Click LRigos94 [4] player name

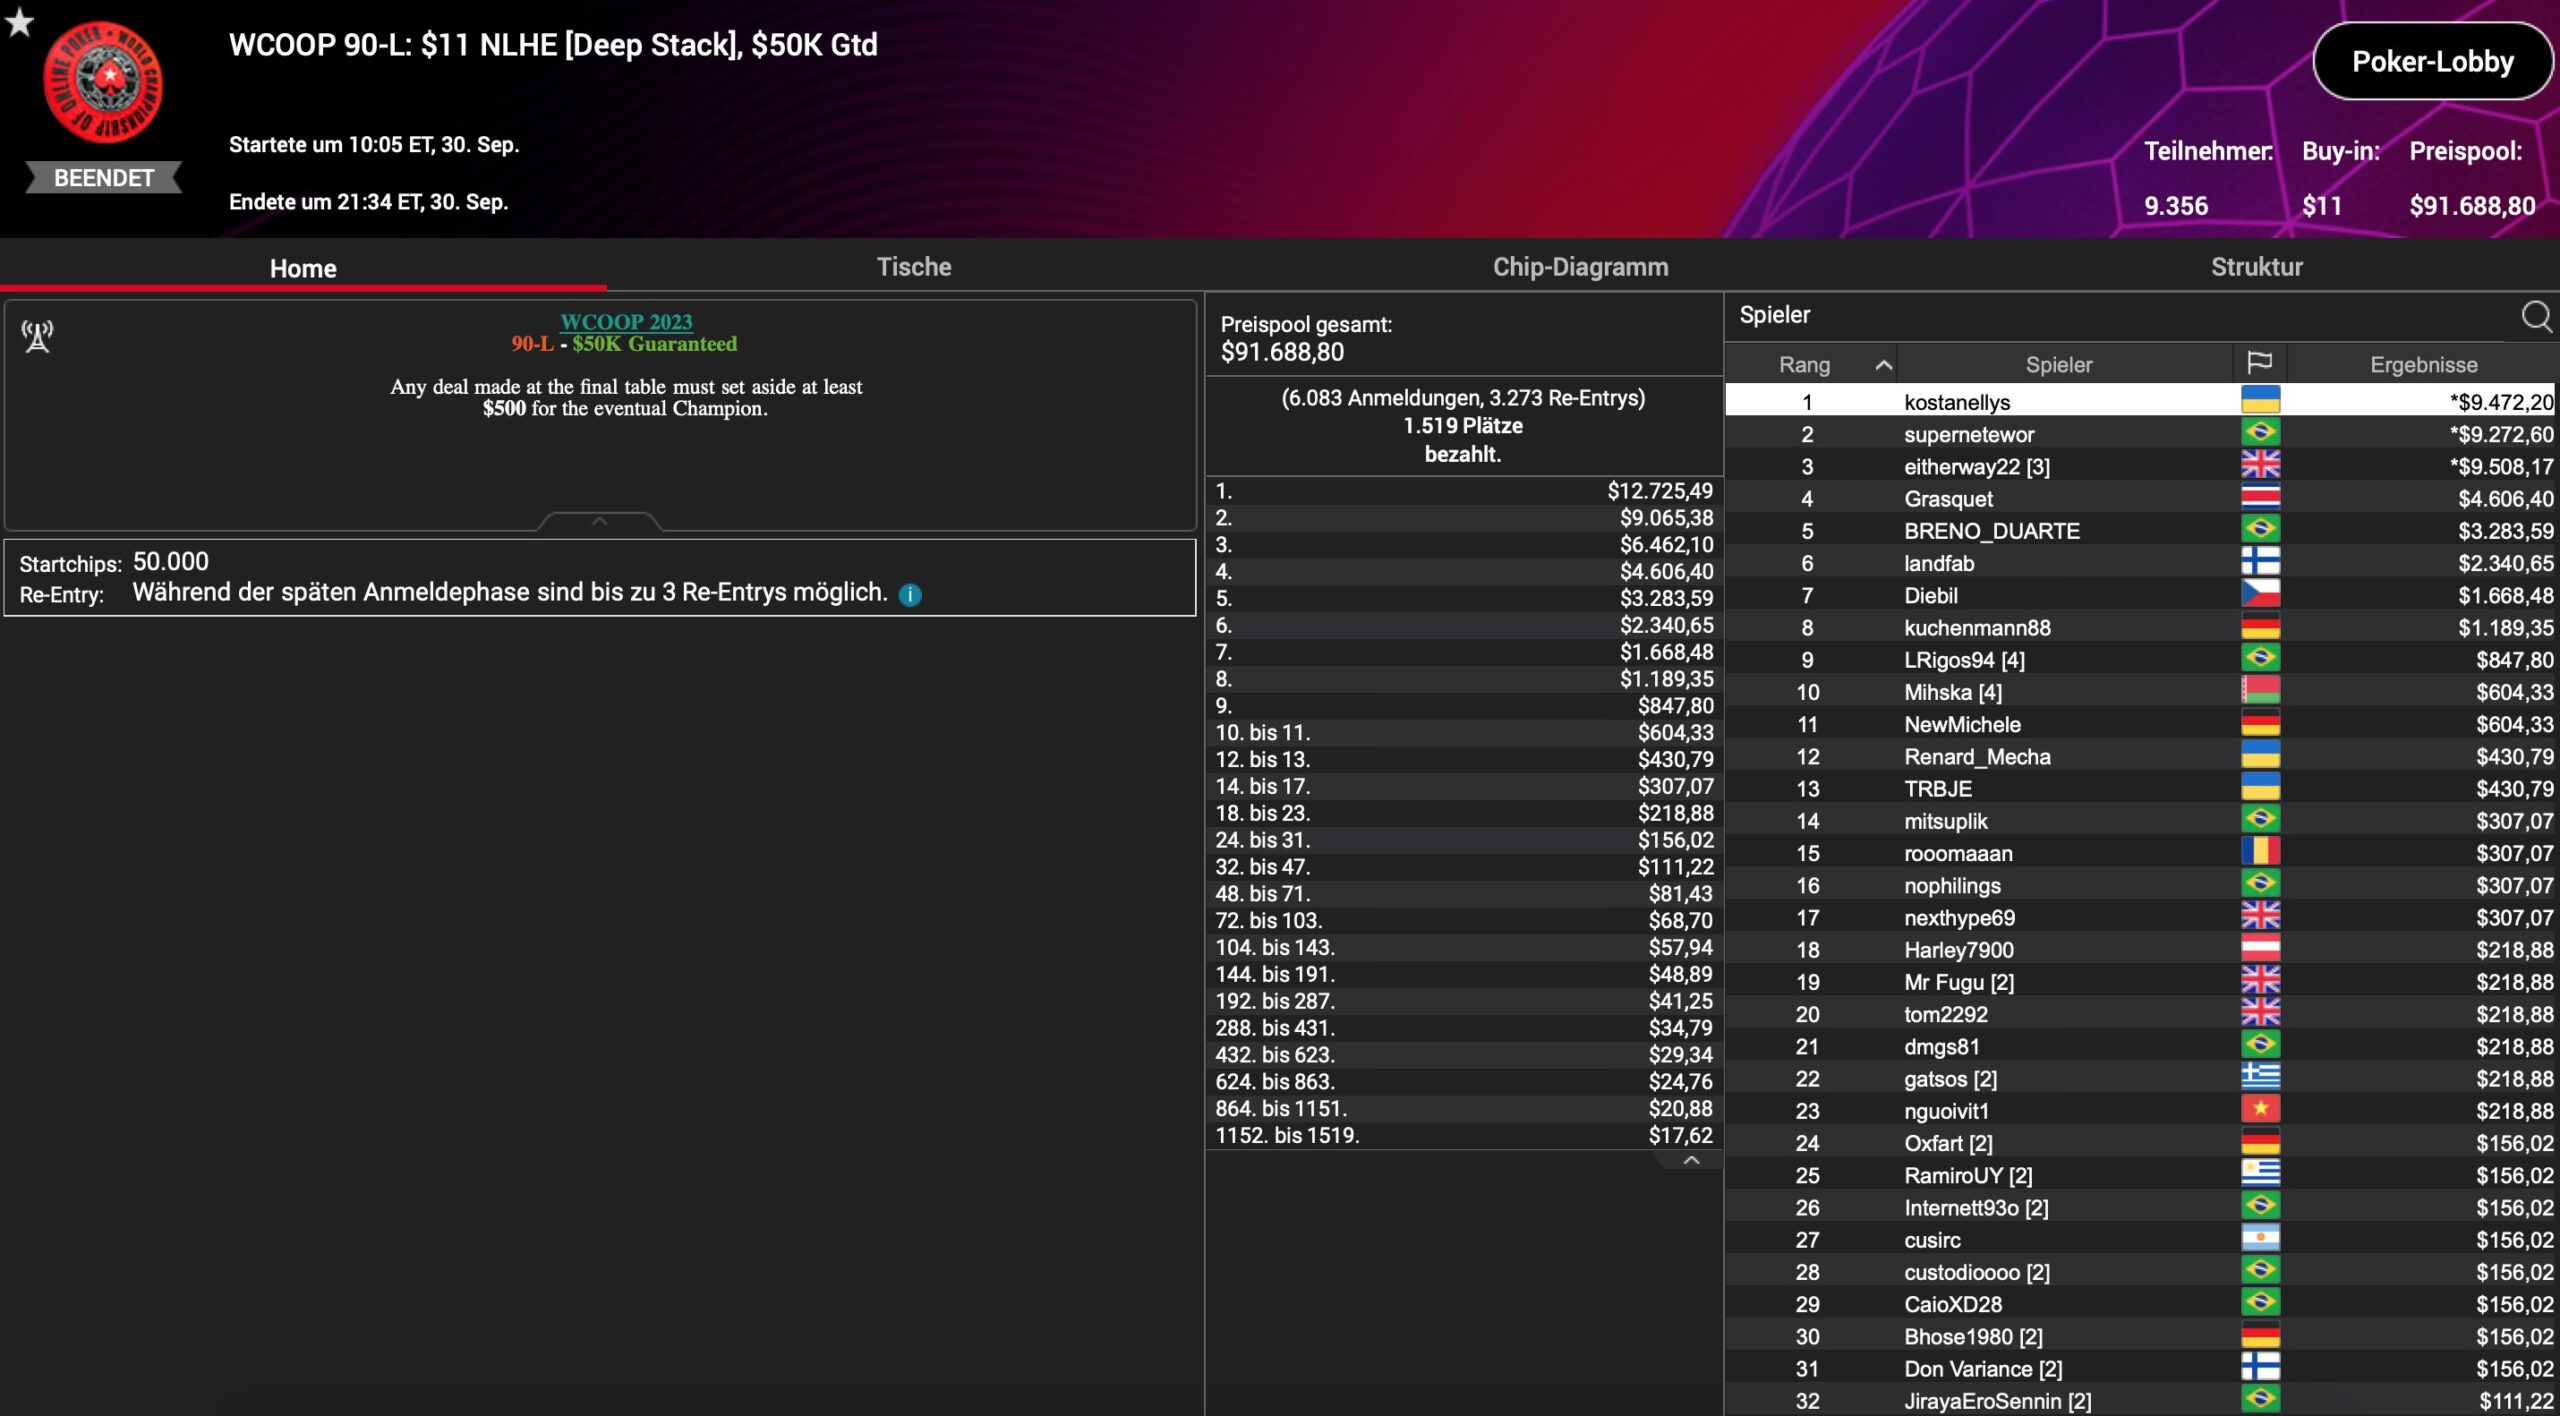[1964, 659]
